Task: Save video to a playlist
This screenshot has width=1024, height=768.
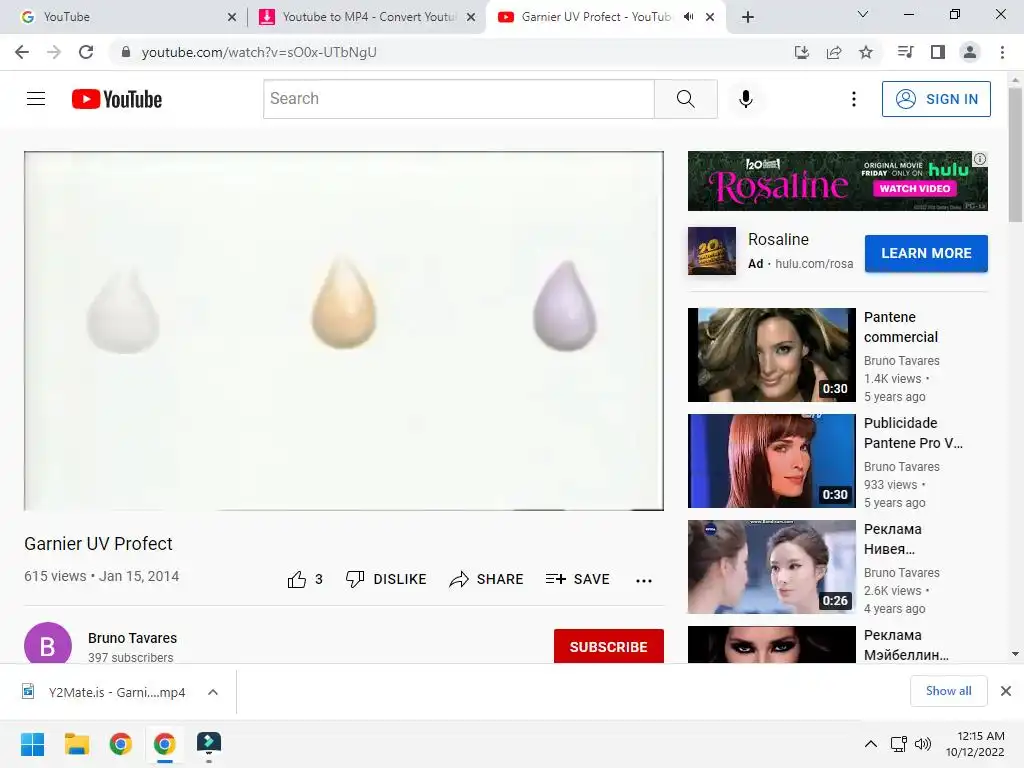Action: (x=578, y=579)
